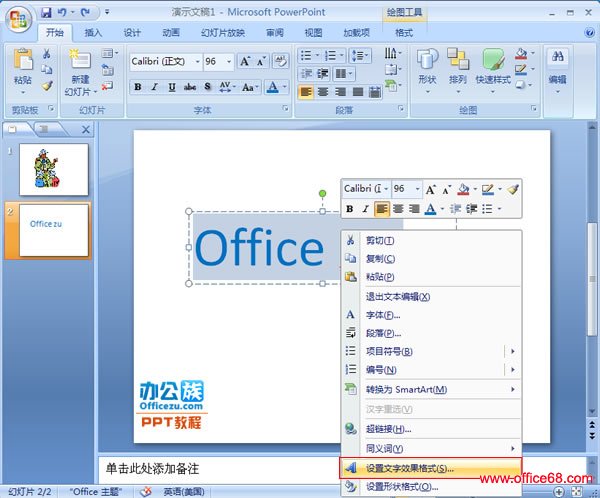
Task: Click text direction icon in ribbon
Action: (390, 53)
